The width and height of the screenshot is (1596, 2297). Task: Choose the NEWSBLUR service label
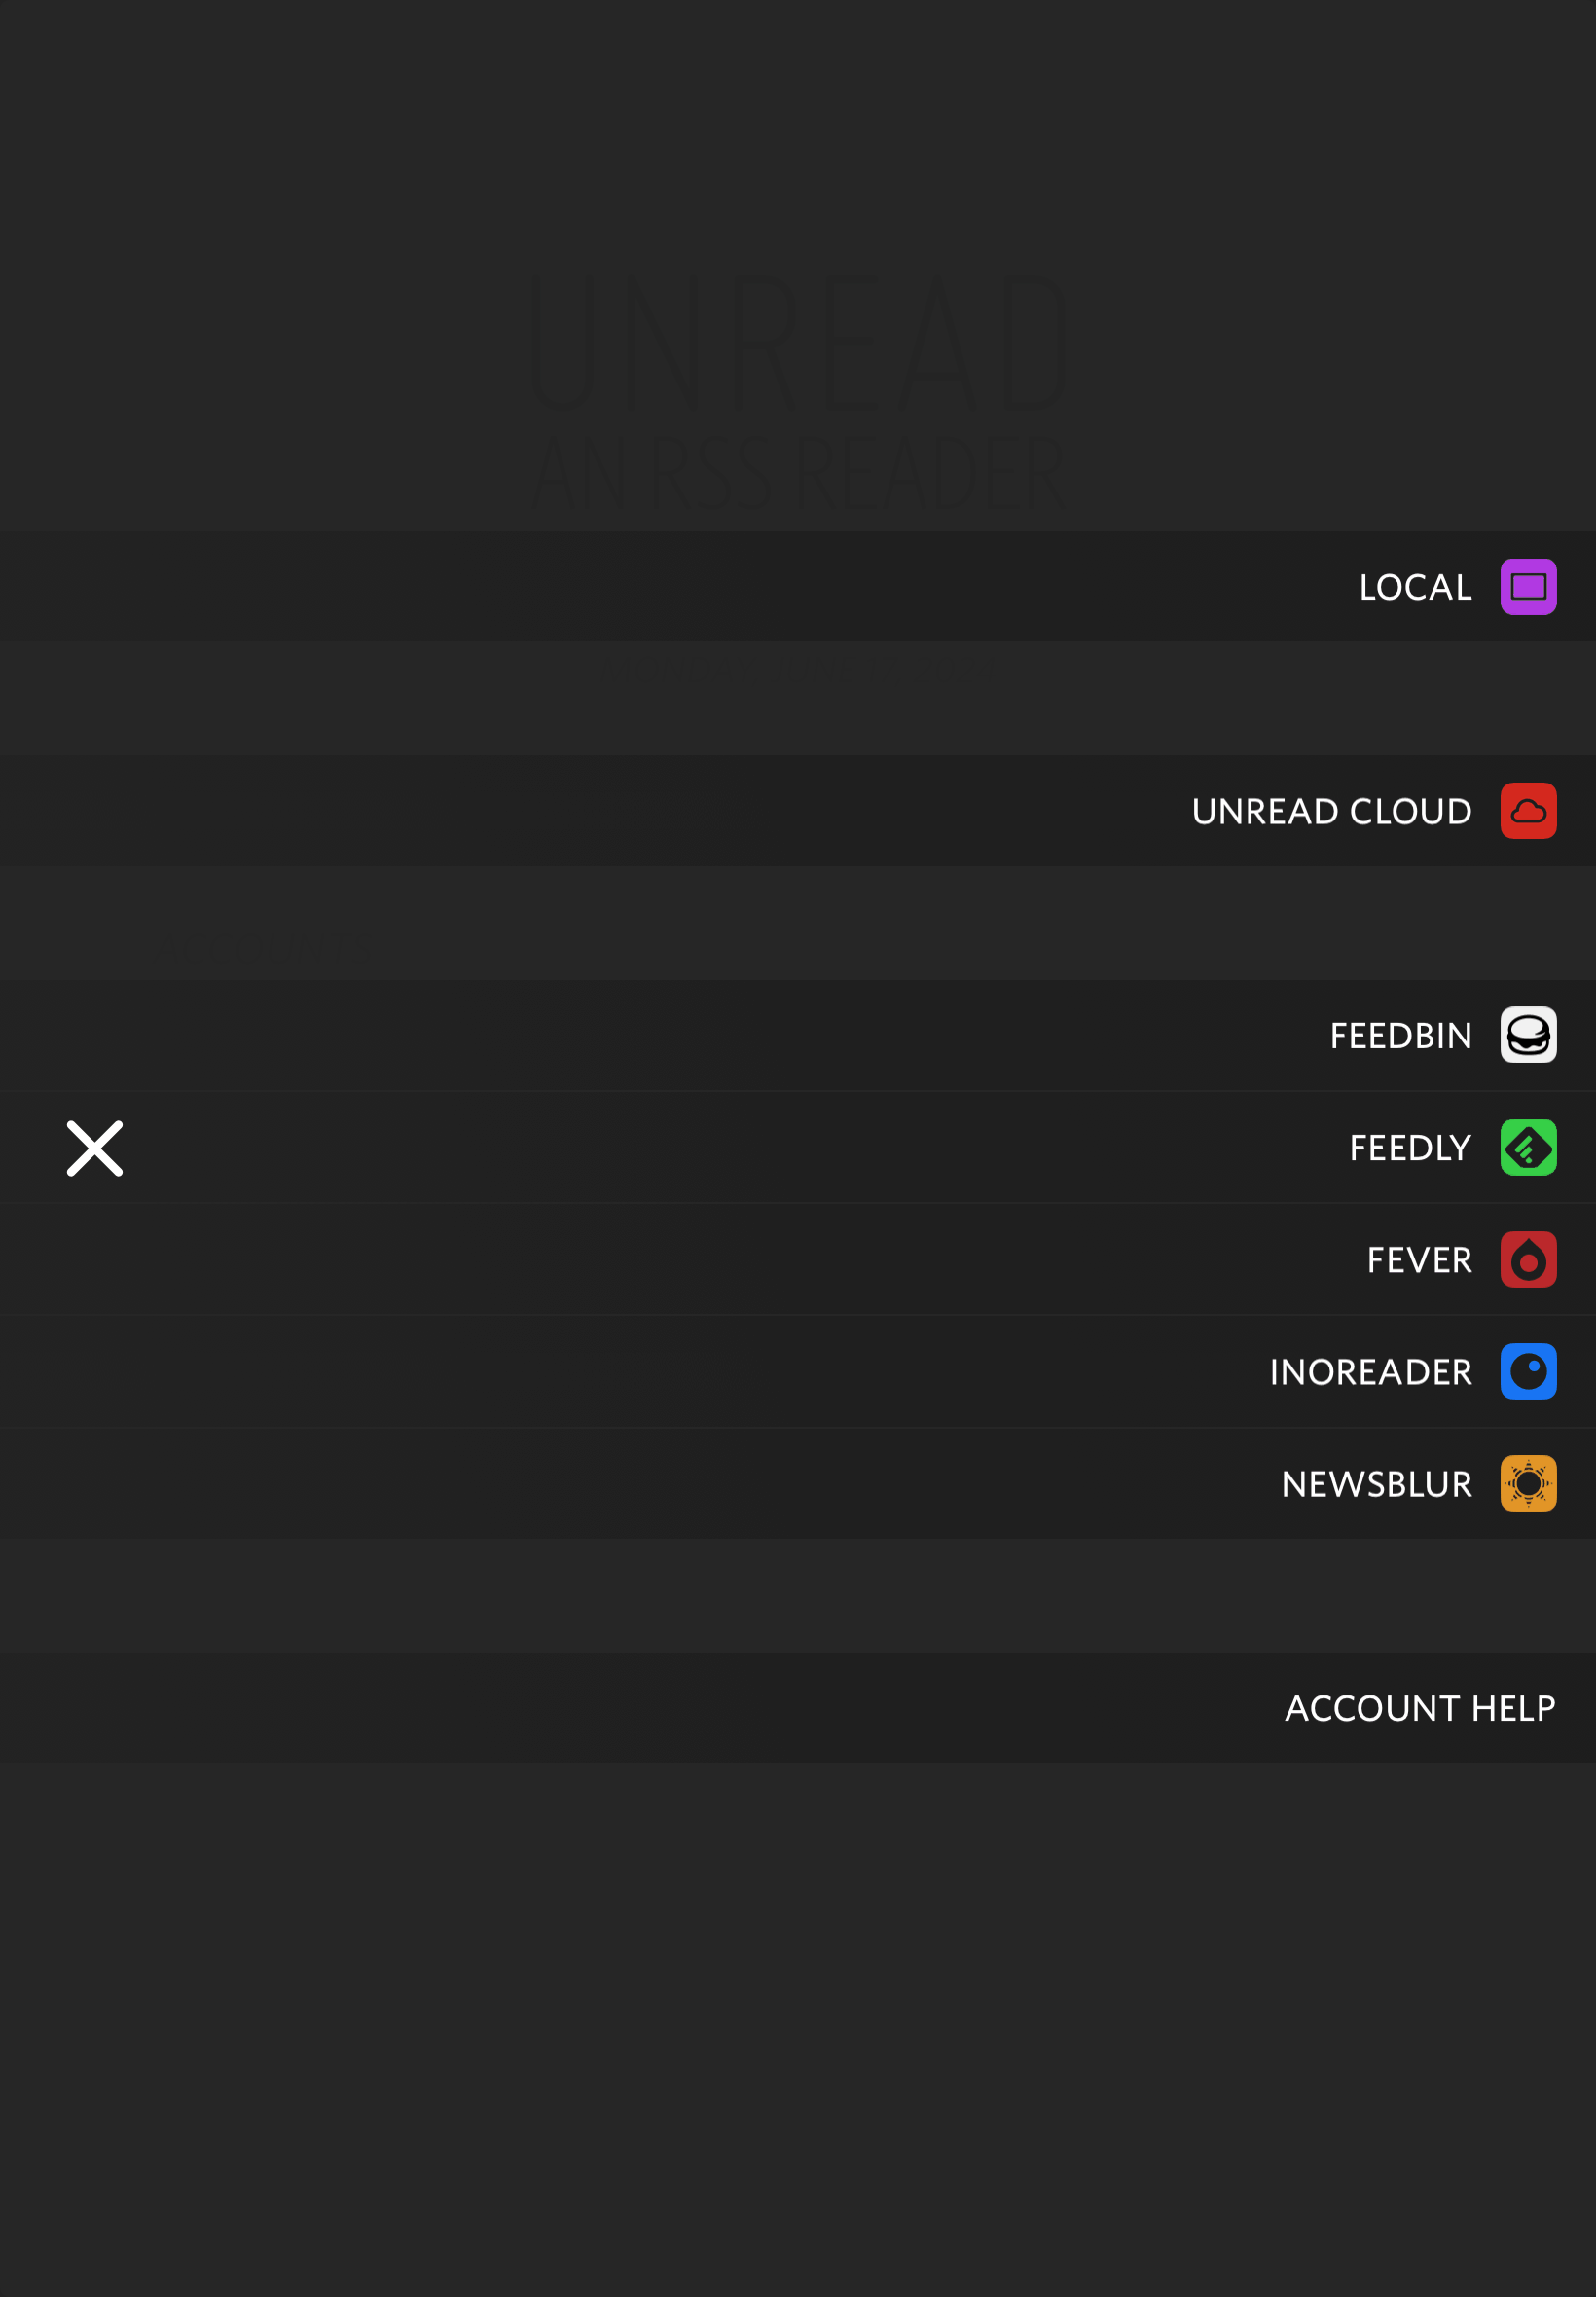[1377, 1484]
